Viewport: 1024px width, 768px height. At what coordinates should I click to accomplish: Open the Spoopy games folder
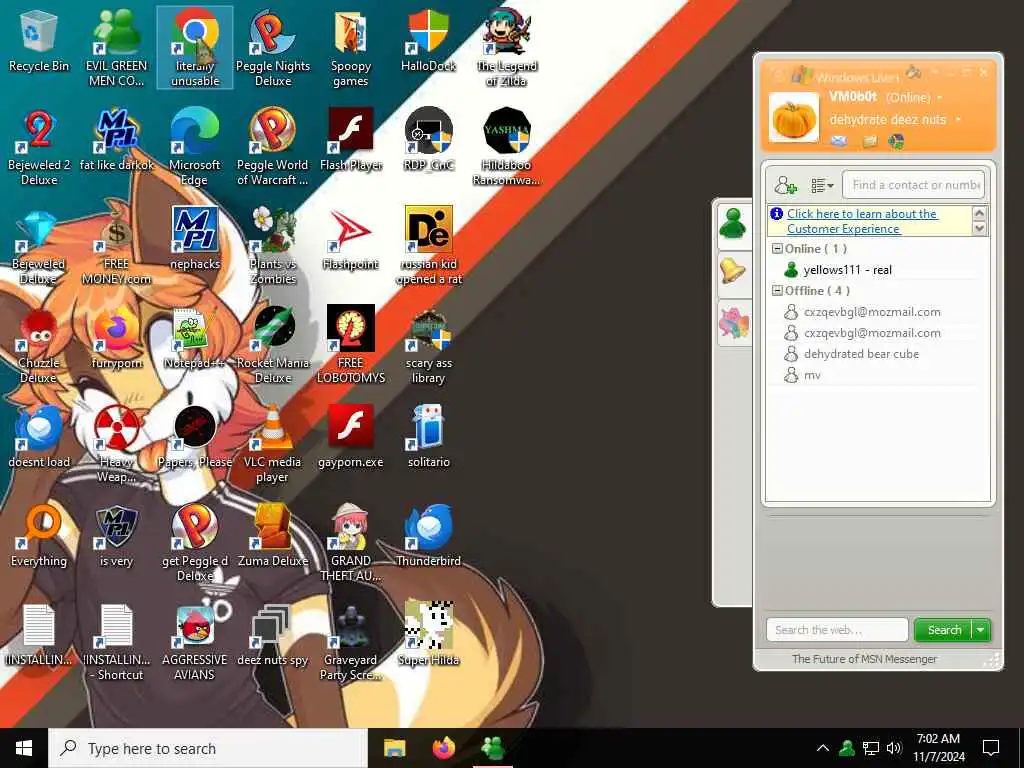(x=351, y=48)
